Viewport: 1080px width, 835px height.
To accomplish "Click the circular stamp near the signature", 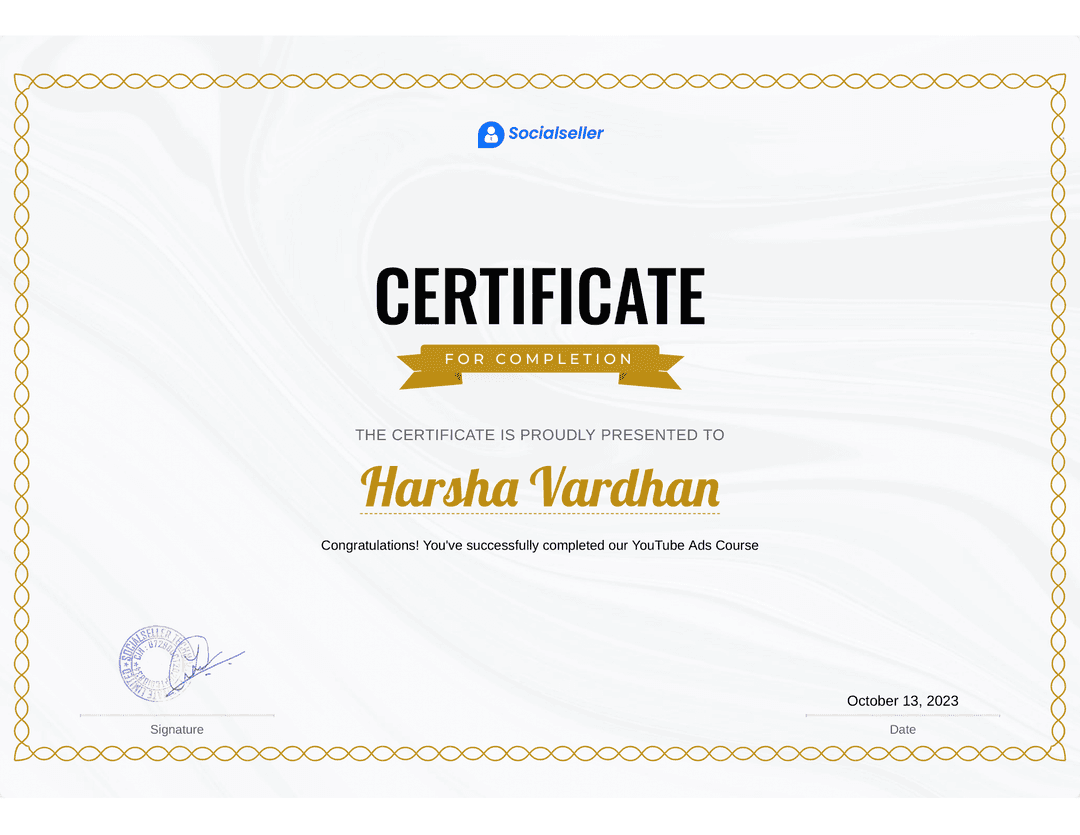I will click(x=150, y=665).
